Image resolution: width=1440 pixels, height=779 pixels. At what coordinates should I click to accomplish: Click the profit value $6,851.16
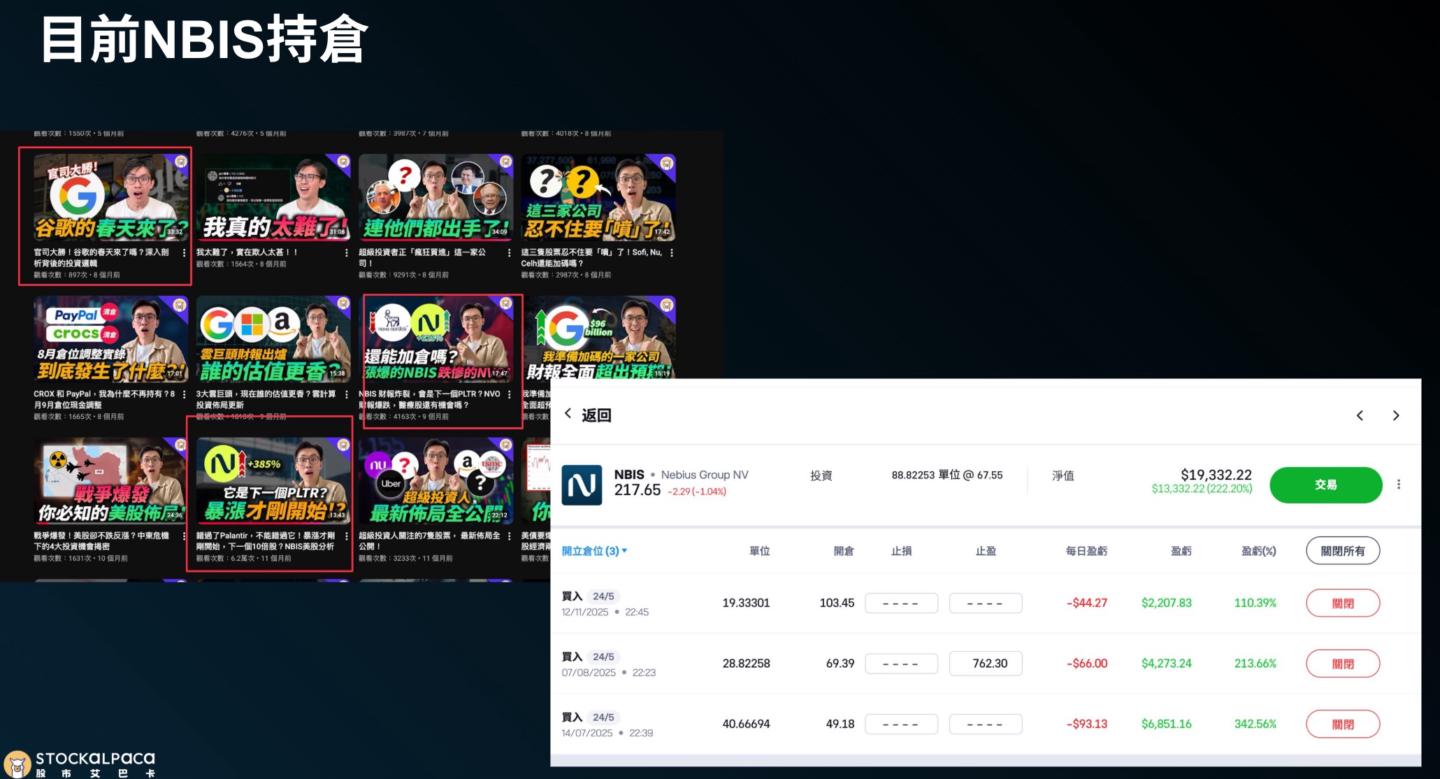tap(1166, 724)
